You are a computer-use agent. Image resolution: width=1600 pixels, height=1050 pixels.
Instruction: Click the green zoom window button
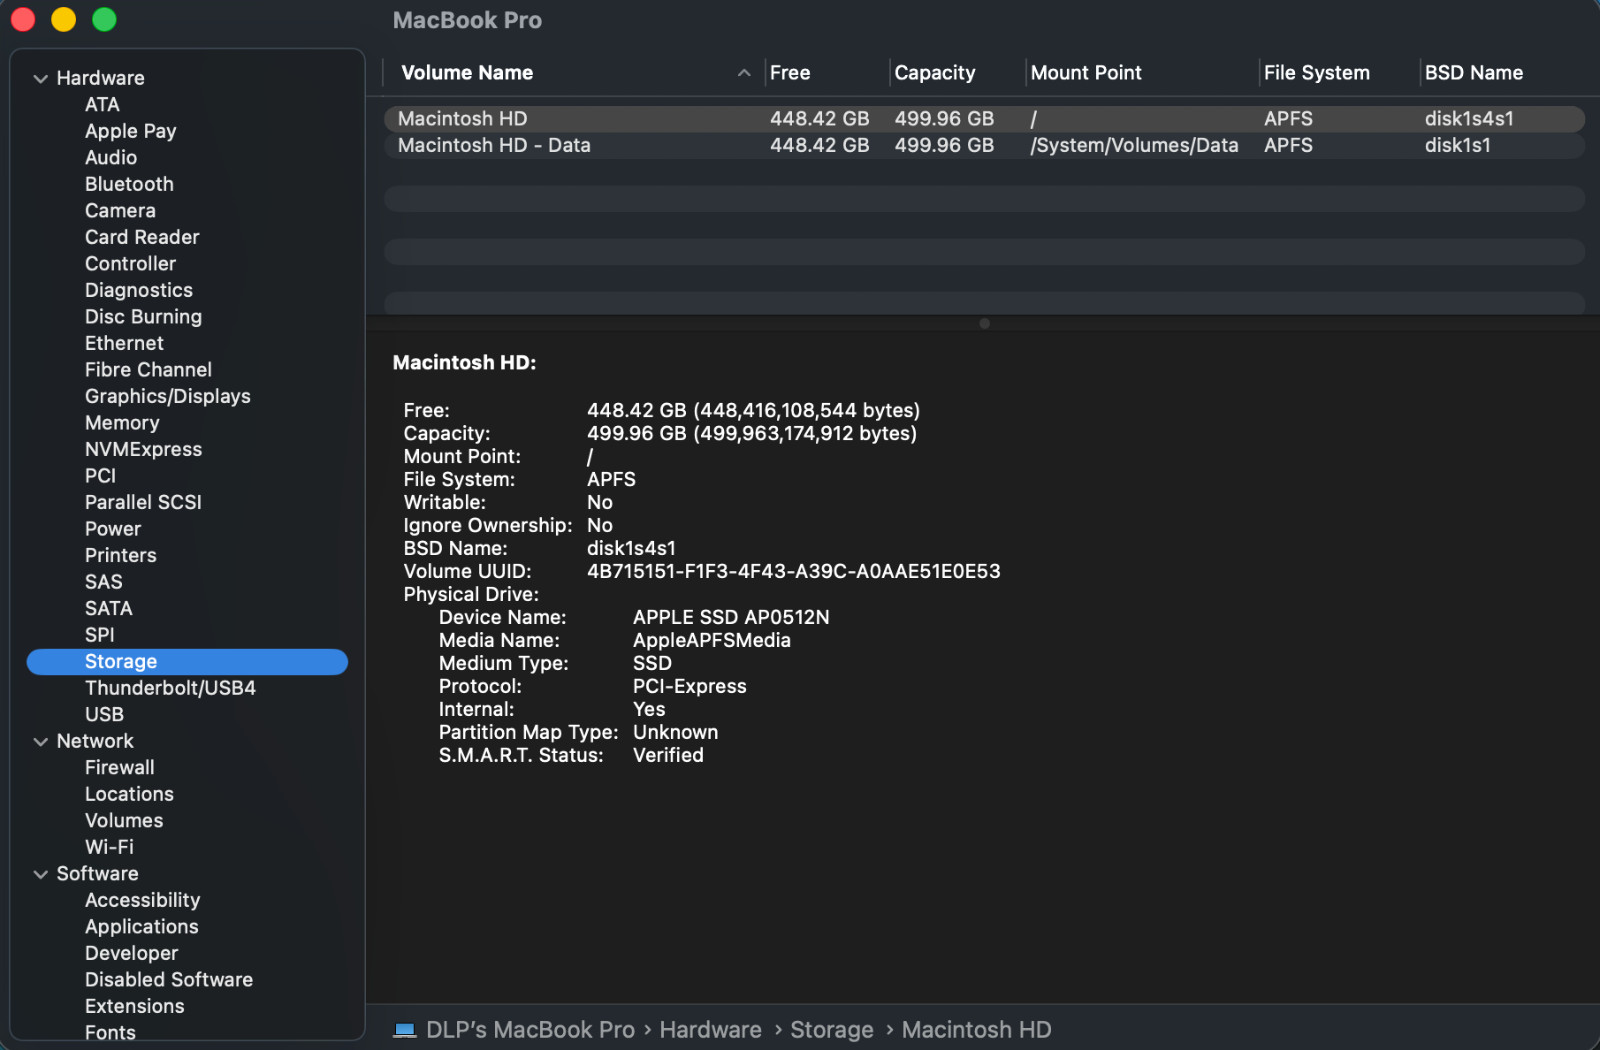pos(104,20)
